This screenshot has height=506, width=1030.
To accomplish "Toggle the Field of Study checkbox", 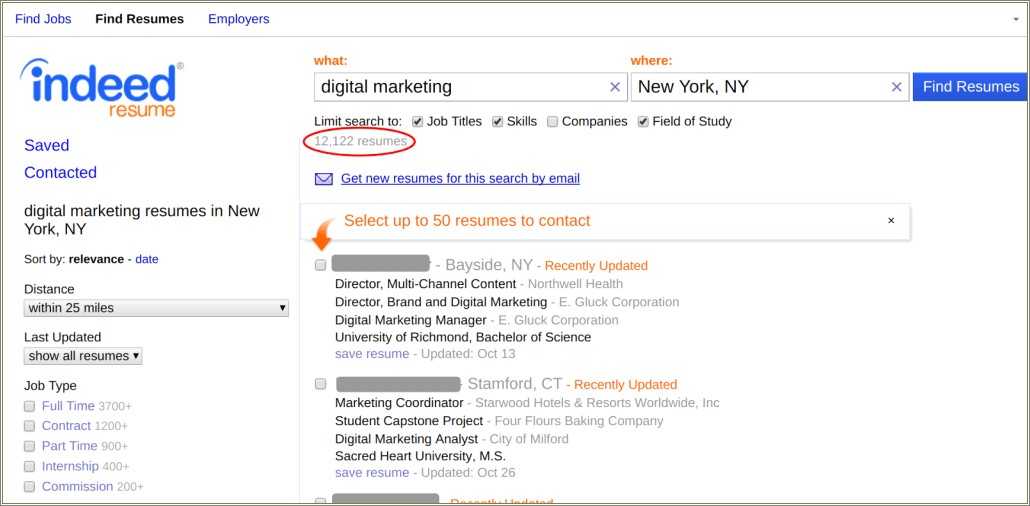I will click(x=643, y=122).
